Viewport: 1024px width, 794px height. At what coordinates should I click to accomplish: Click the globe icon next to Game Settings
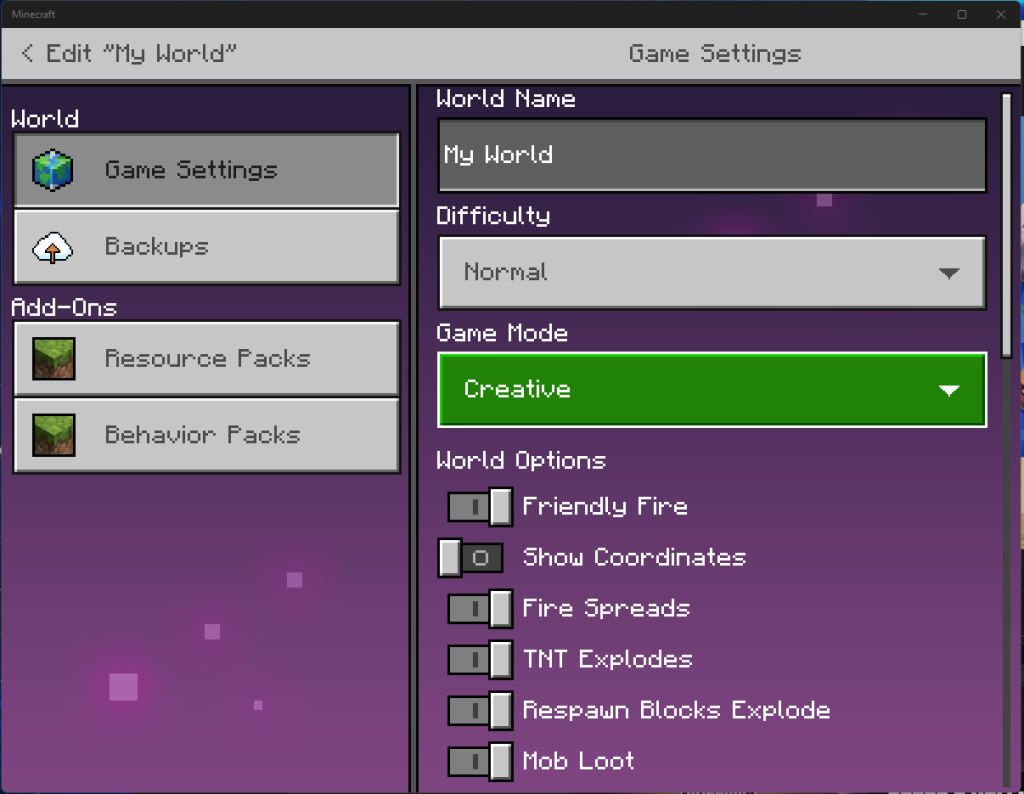point(52,170)
